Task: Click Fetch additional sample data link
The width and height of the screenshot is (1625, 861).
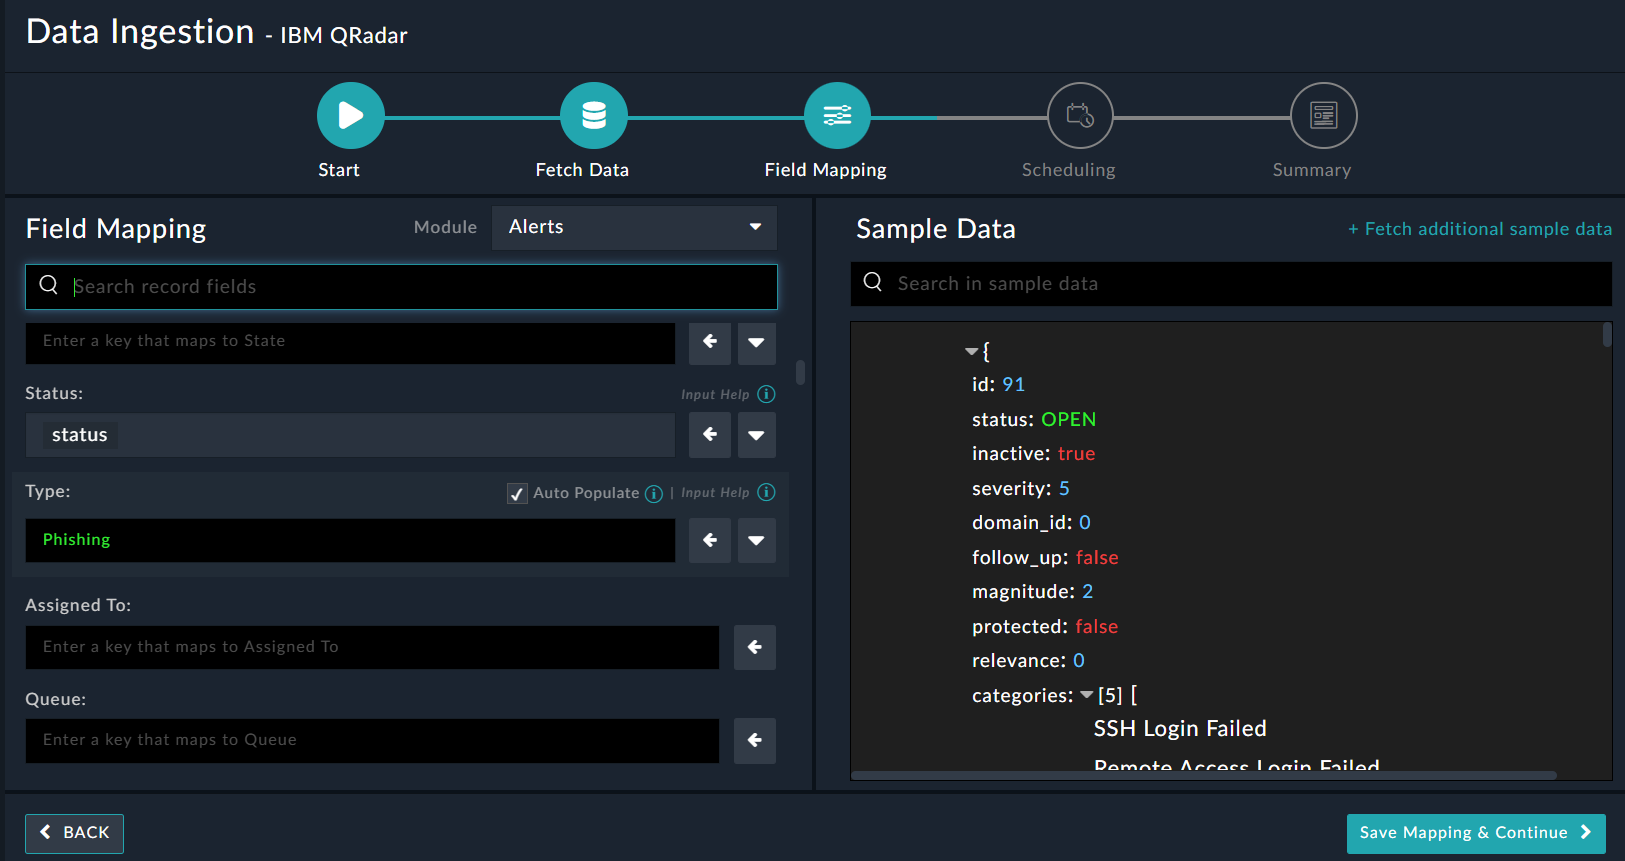Action: 1480,229
